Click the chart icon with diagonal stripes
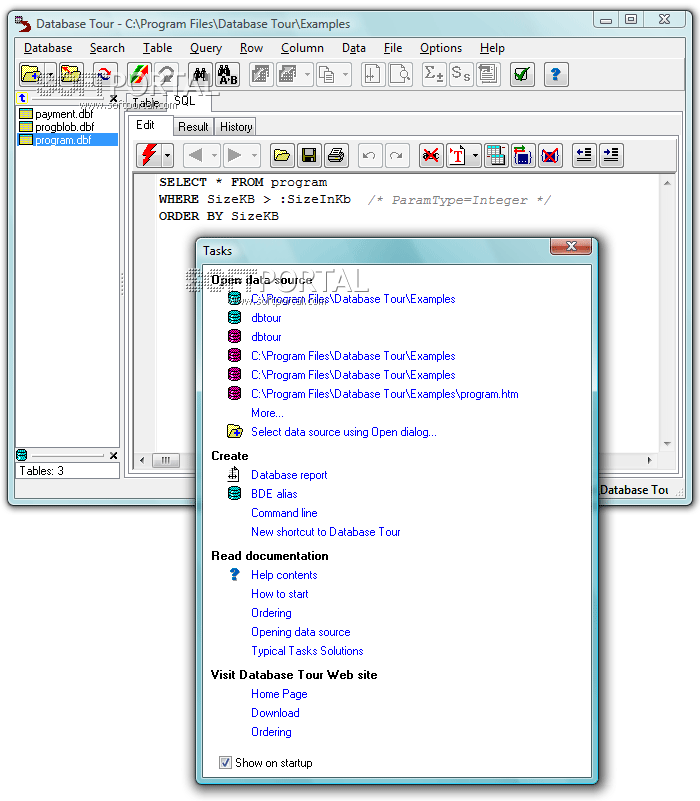The height and width of the screenshot is (801, 700). pyautogui.click(x=138, y=75)
